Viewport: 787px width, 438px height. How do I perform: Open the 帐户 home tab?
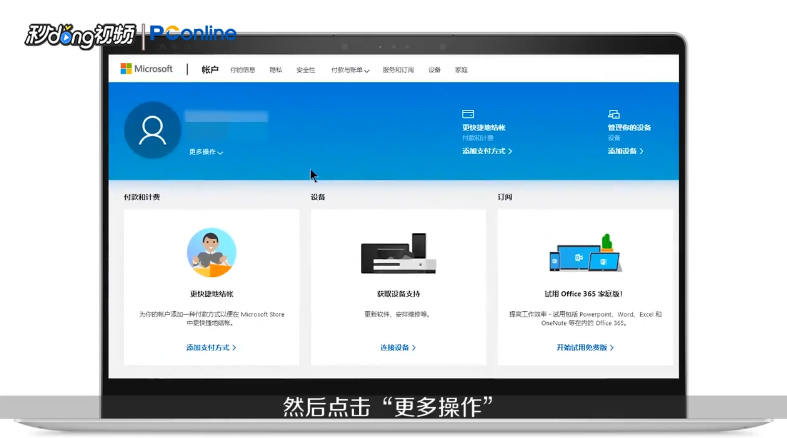click(x=210, y=70)
